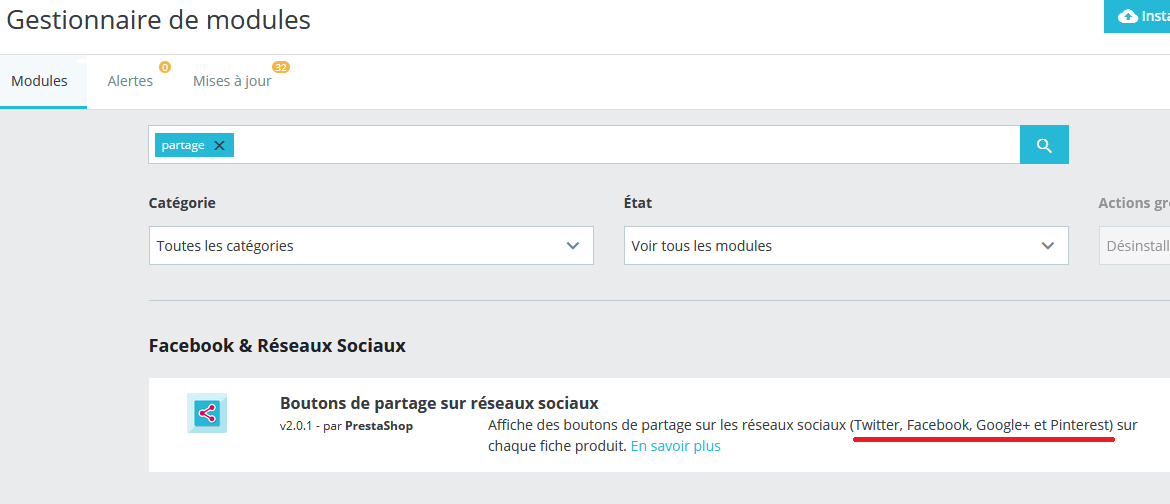Viewport: 1170px width, 504px height.
Task: Click the magnifier search button
Action: click(x=1044, y=145)
